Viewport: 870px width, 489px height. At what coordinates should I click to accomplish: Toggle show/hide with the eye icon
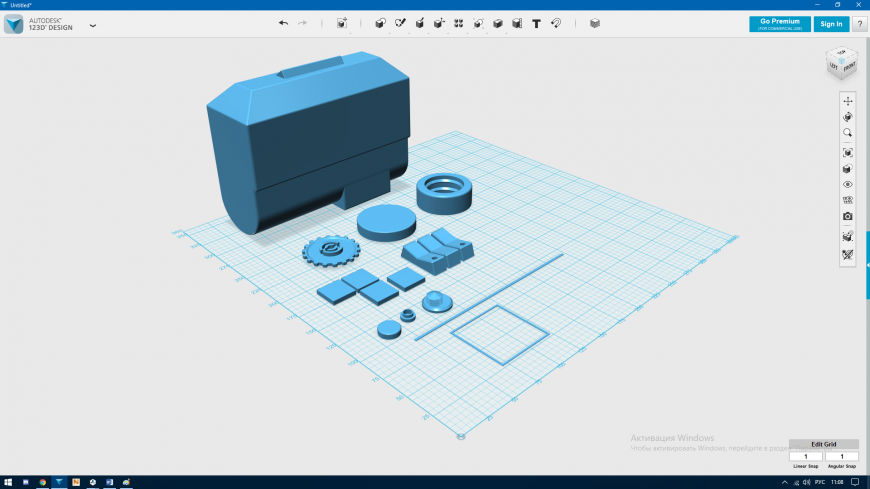click(x=848, y=185)
